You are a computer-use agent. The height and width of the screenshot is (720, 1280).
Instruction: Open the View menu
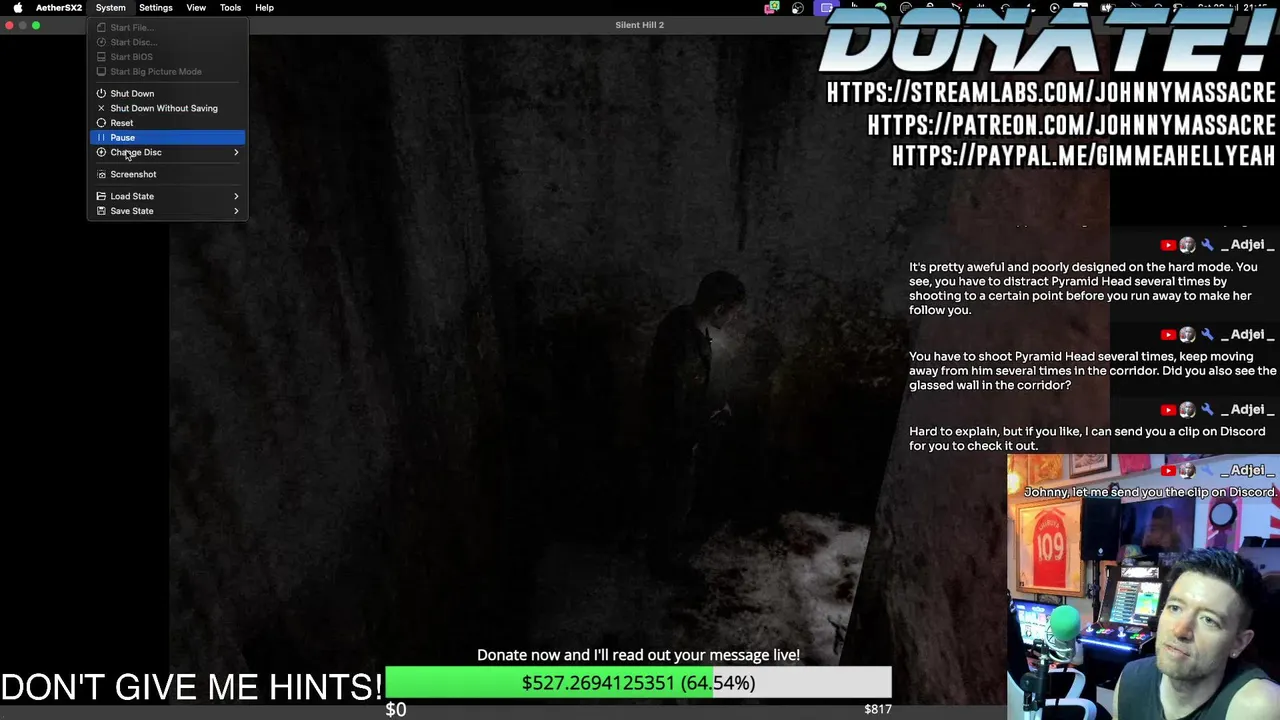pos(196,8)
